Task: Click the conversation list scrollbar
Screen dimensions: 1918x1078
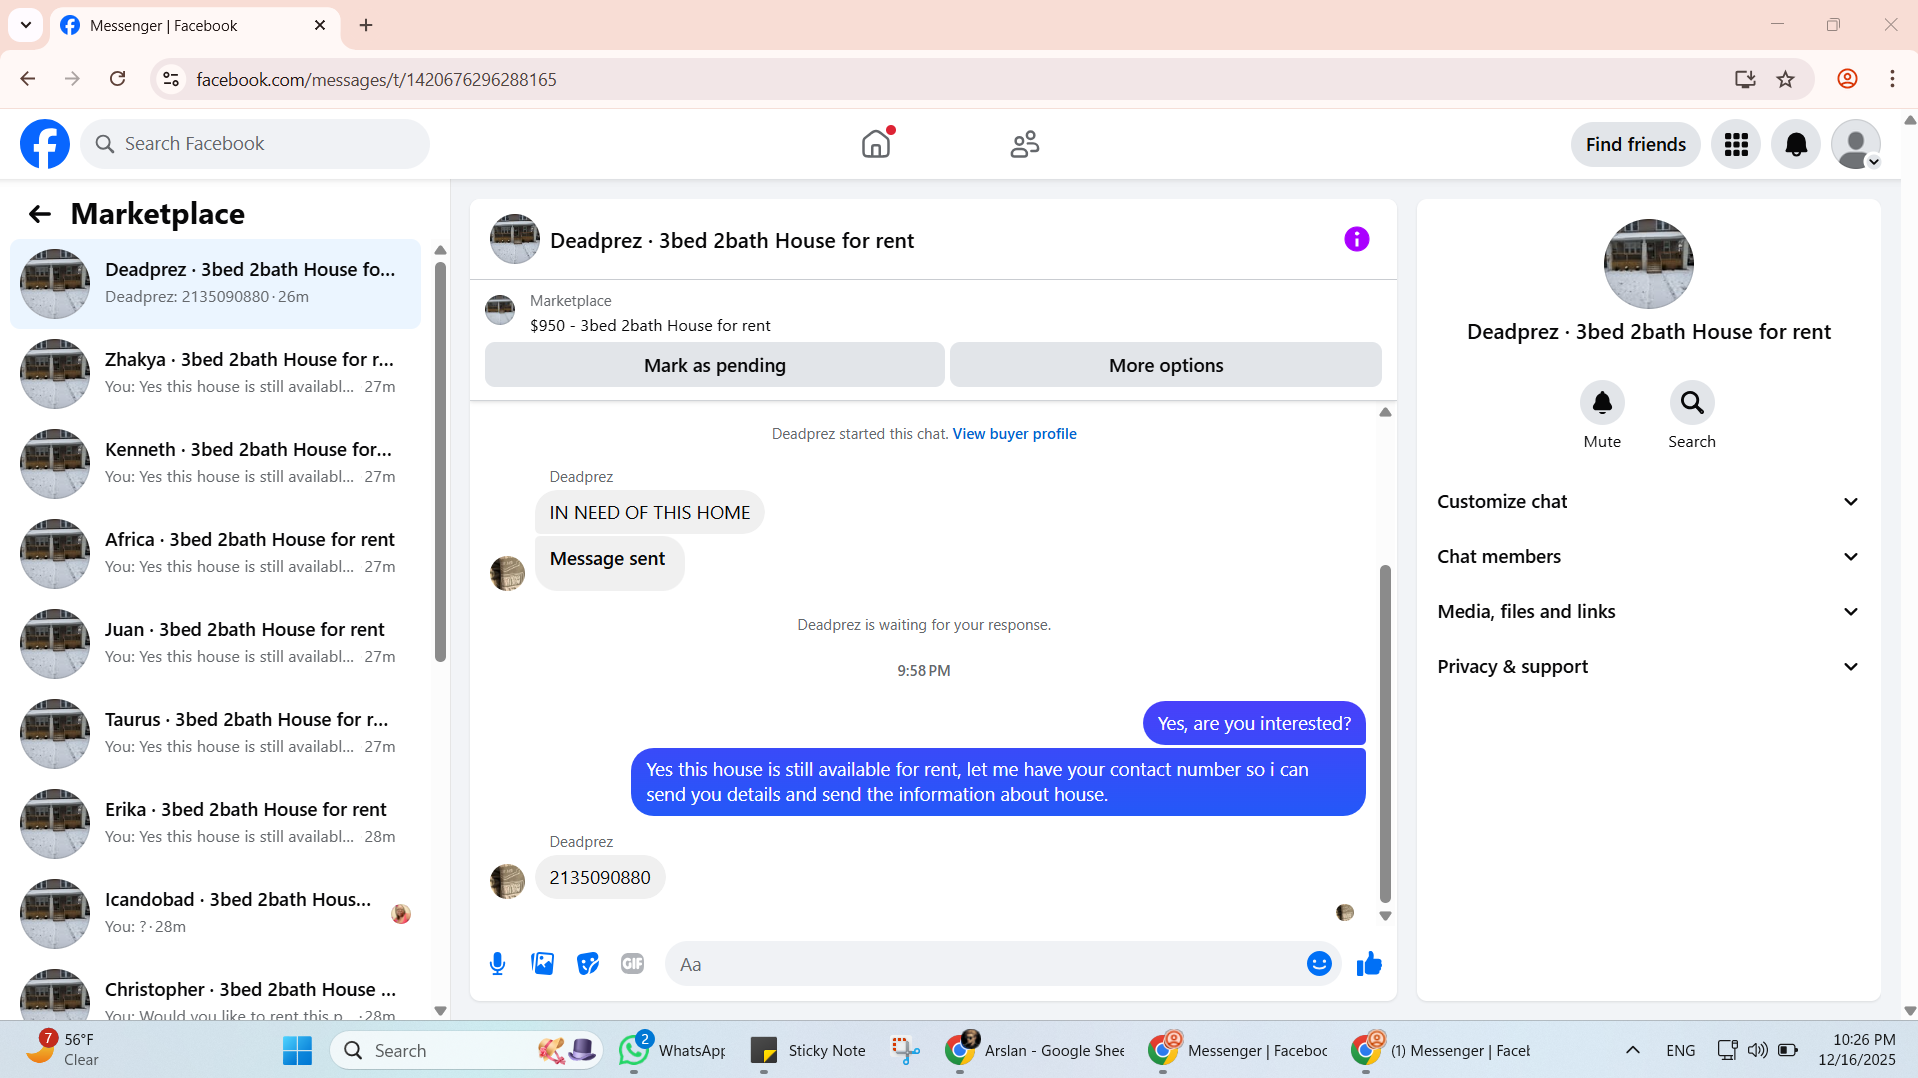Action: 440,460
